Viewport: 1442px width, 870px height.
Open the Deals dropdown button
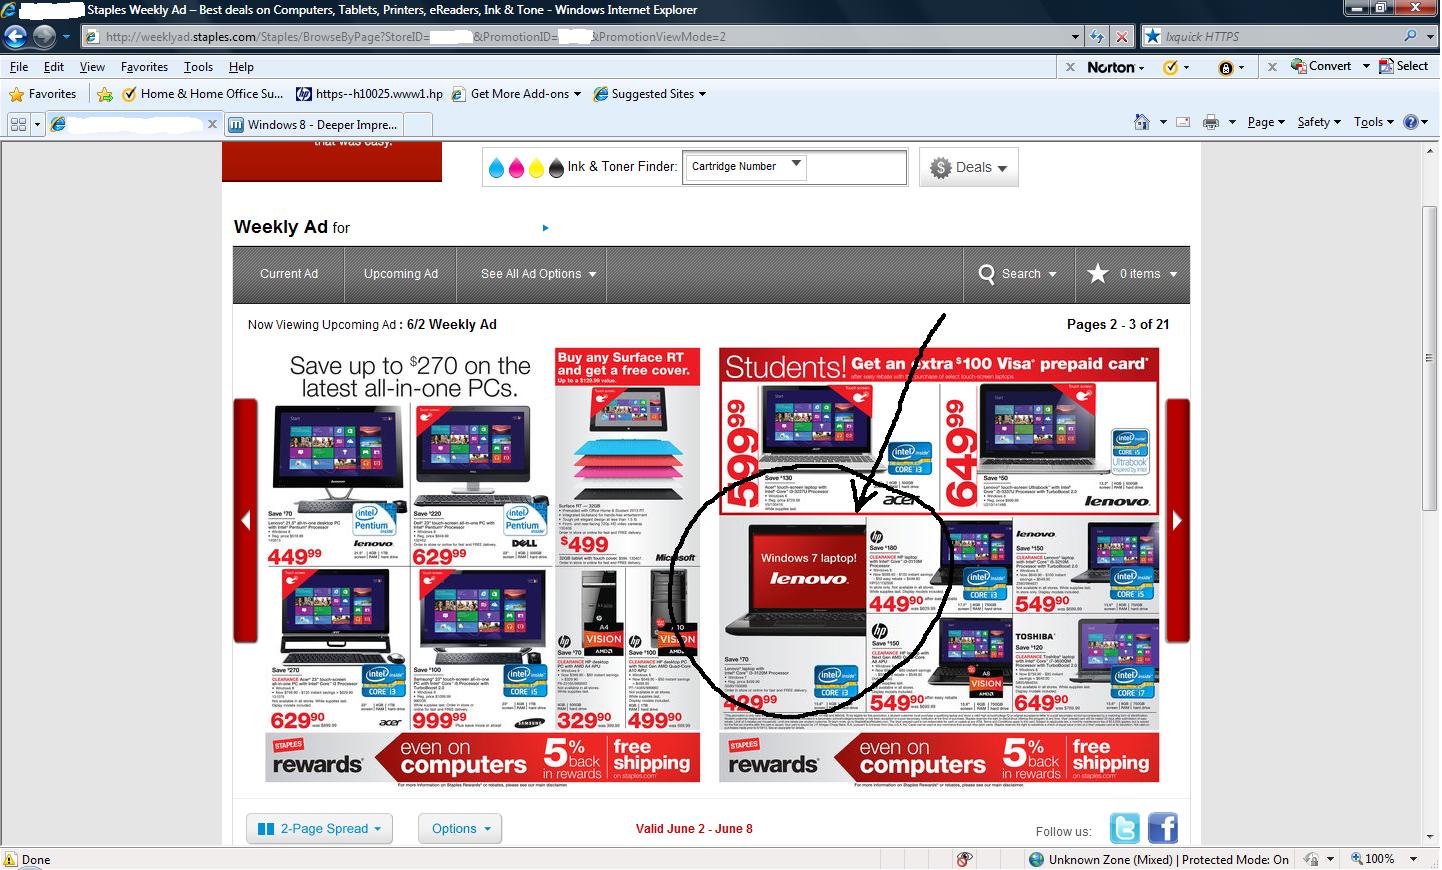point(968,168)
